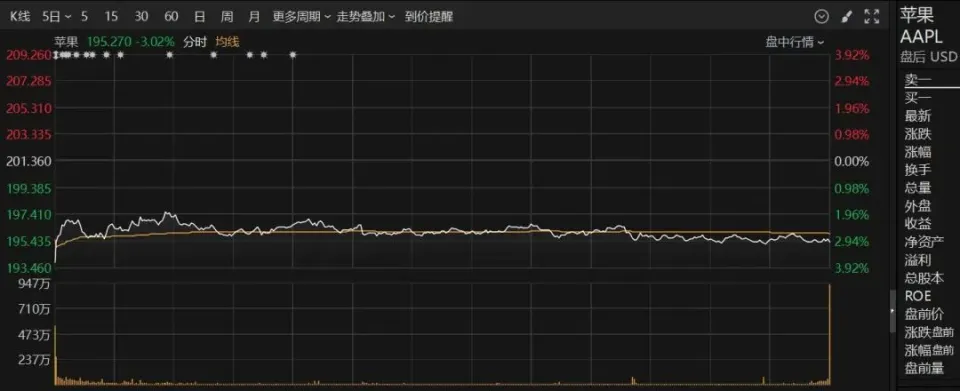Expand the 盘中行情 session dropdown
Image resolution: width=960 pixels, height=391 pixels.
pyautogui.click(x=795, y=42)
